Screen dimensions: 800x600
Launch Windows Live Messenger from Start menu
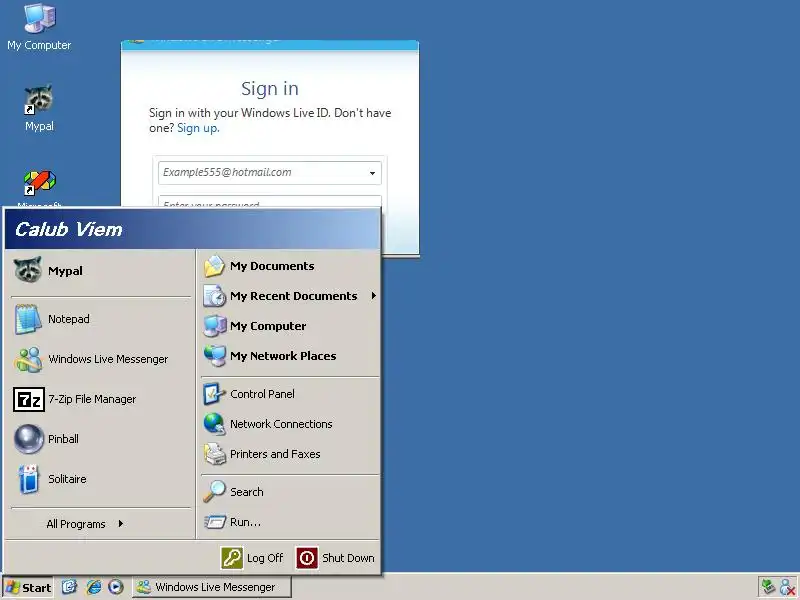pyautogui.click(x=100, y=359)
